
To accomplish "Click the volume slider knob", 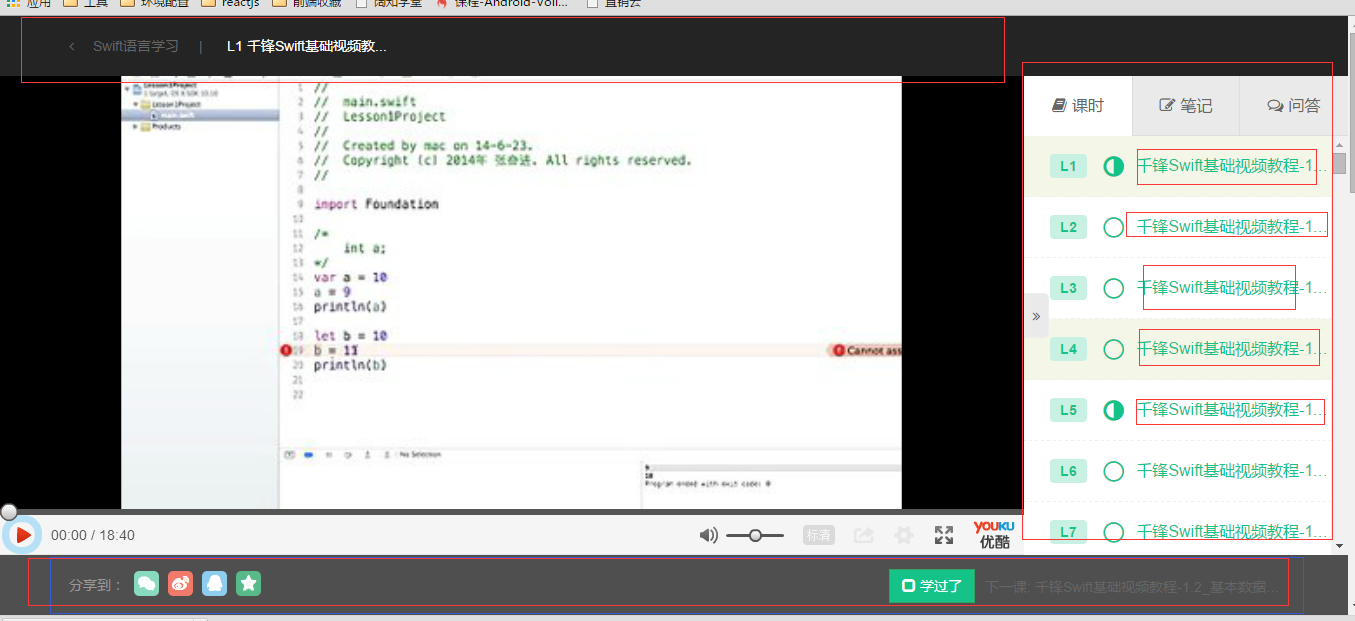I will 755,535.
